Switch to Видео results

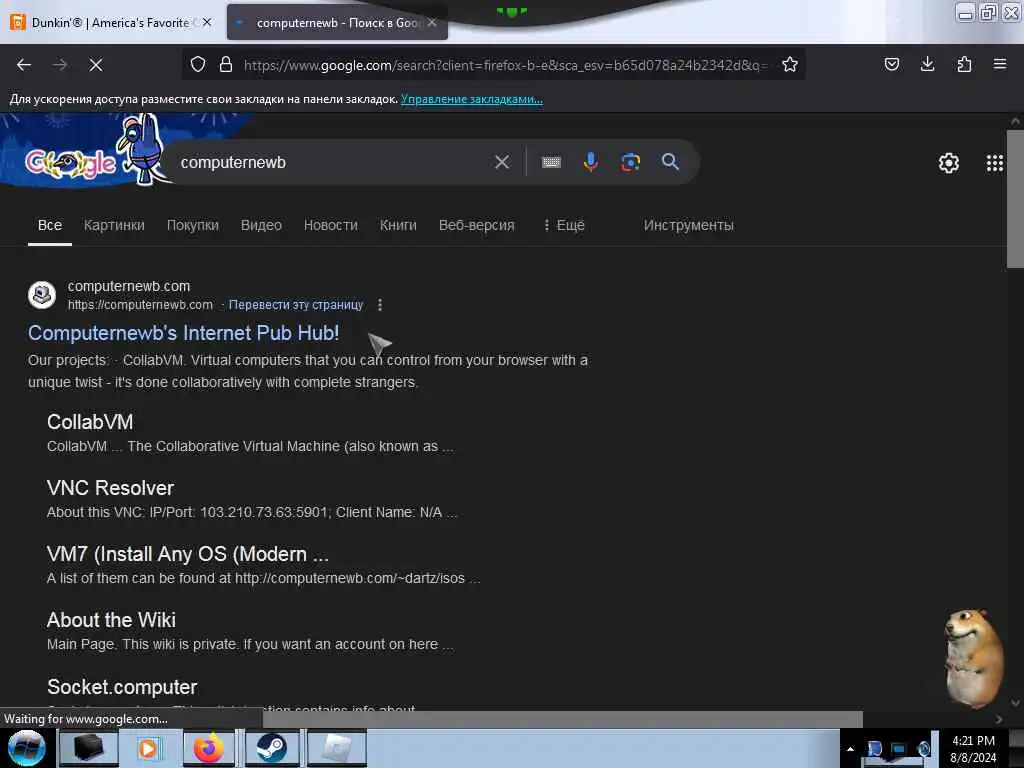(261, 225)
